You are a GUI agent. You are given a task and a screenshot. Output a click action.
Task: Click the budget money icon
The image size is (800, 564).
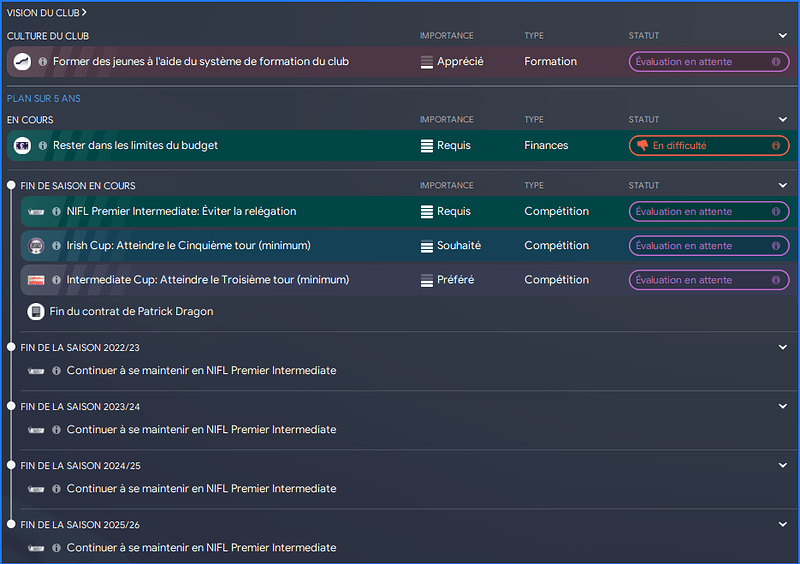point(22,146)
